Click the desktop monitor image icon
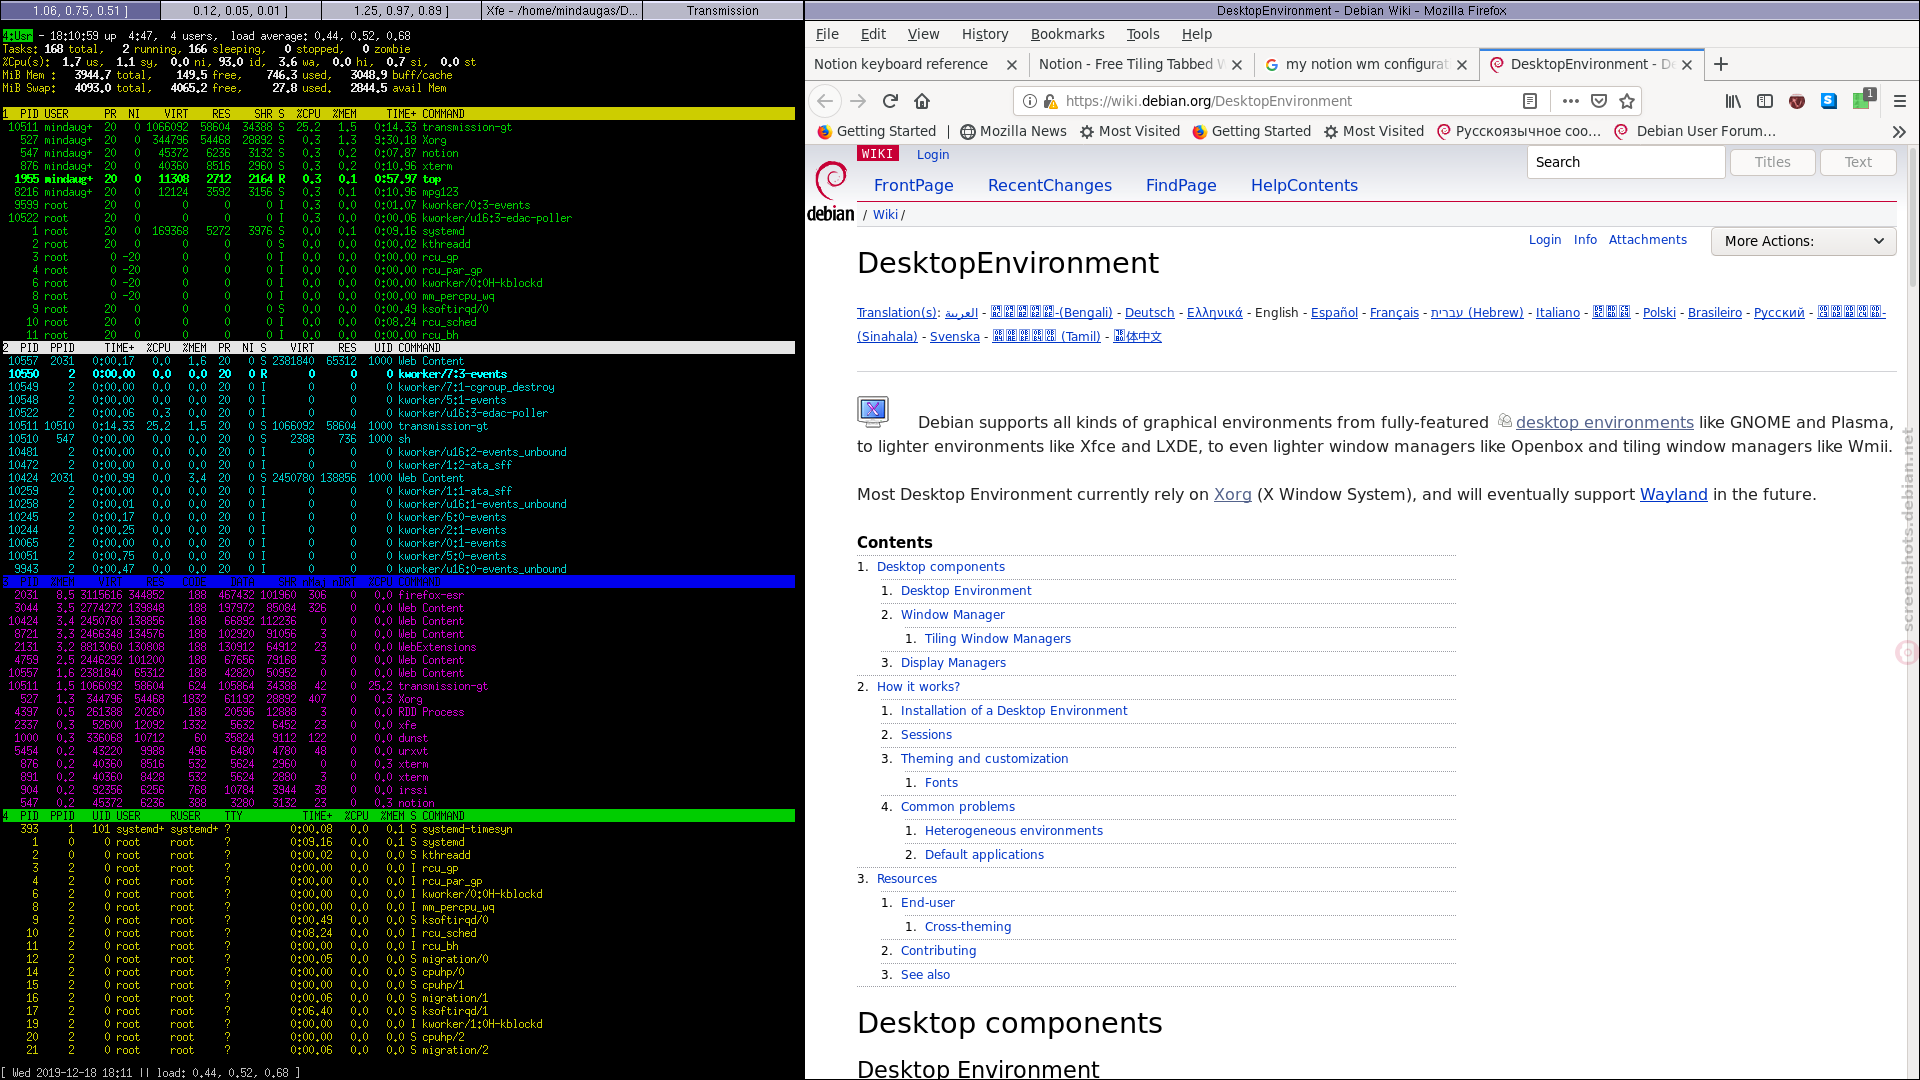The width and height of the screenshot is (1920, 1080). [873, 410]
